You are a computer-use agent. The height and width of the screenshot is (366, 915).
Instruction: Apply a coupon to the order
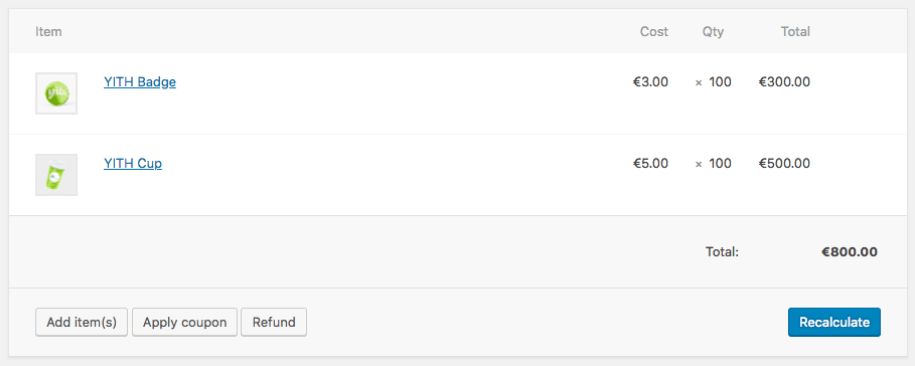tap(184, 322)
